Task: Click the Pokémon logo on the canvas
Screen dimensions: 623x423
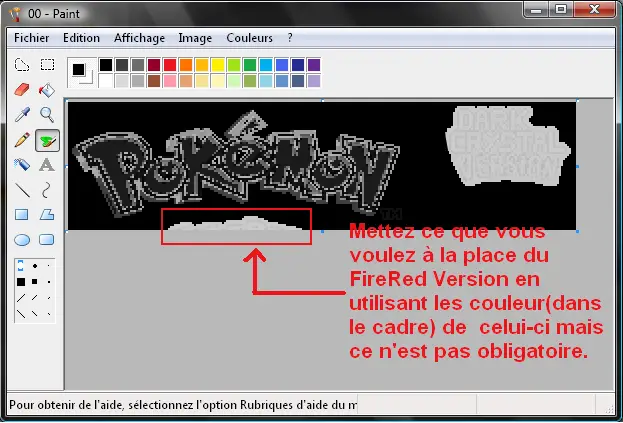Action: coord(236,164)
